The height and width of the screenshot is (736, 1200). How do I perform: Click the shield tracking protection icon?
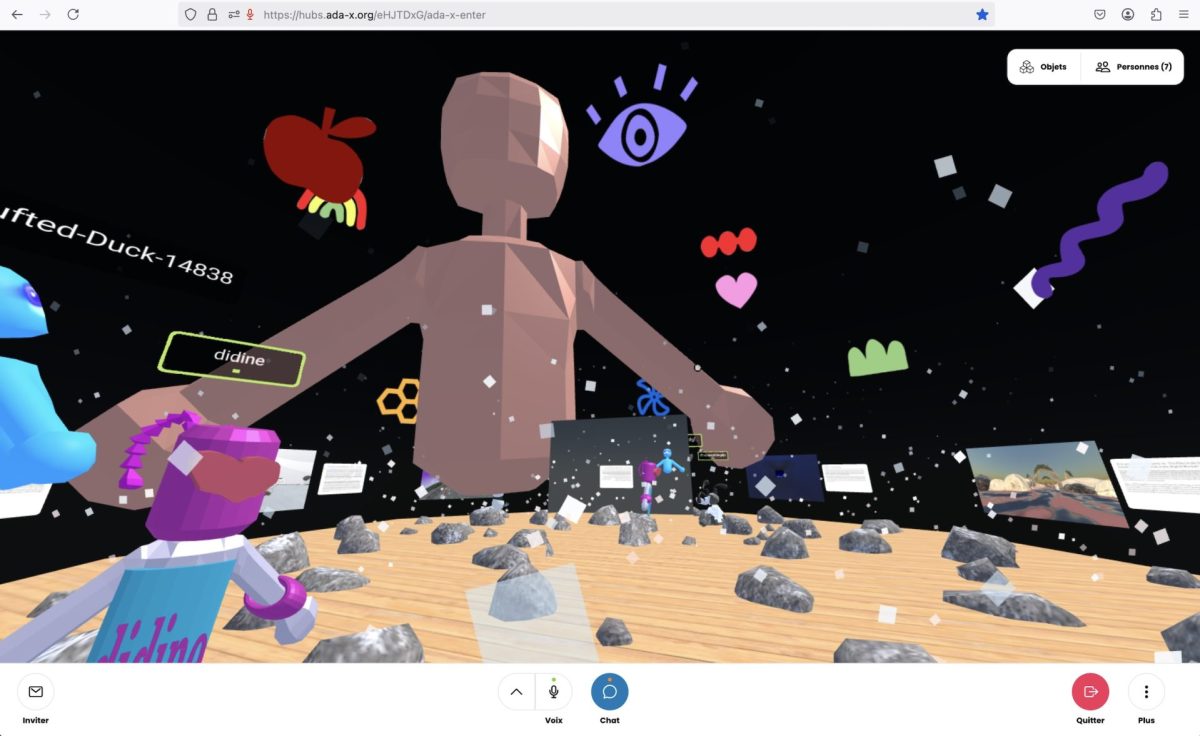pos(192,15)
